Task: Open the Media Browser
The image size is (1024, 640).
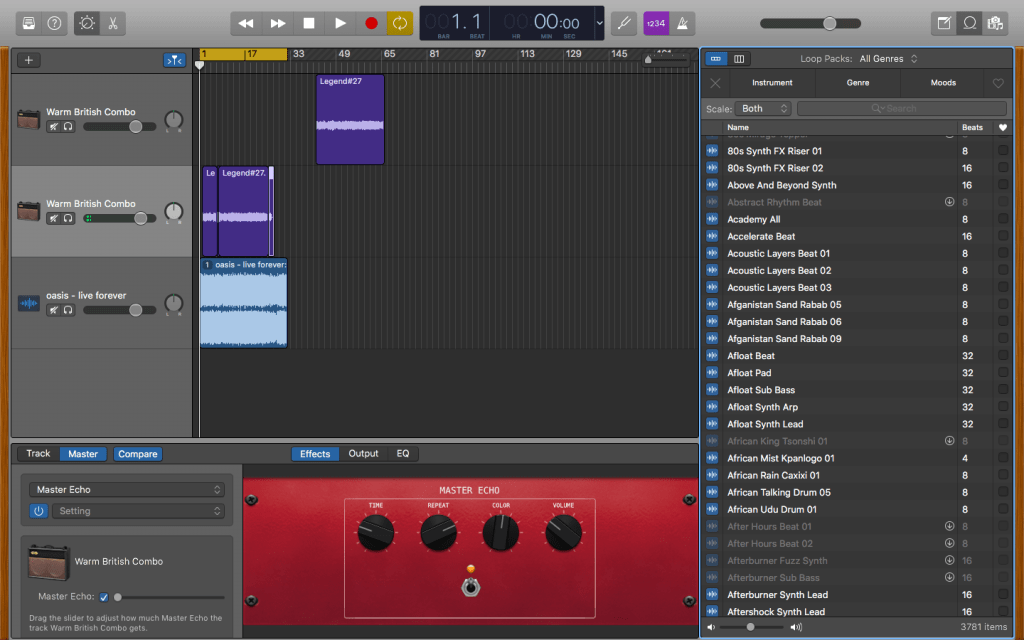Action: [x=994, y=22]
